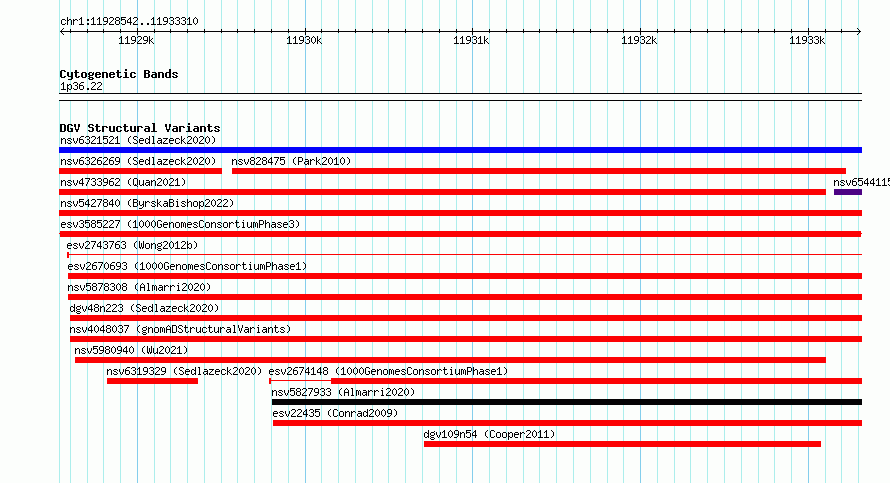Click the dgv48n223 red bar
The width and height of the screenshot is (890, 483).
(466, 318)
